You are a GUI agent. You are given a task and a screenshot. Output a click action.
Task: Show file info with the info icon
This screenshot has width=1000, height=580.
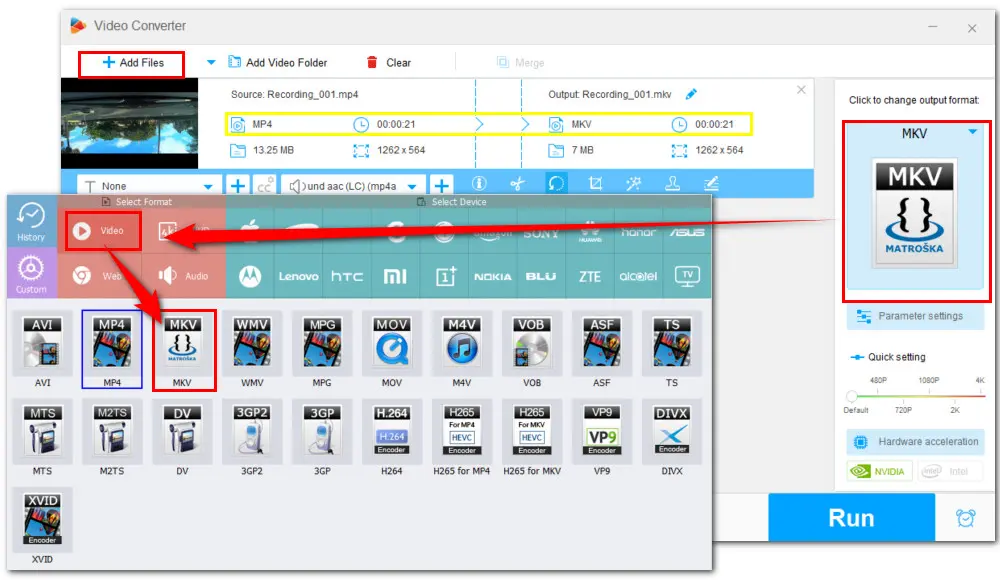click(479, 184)
